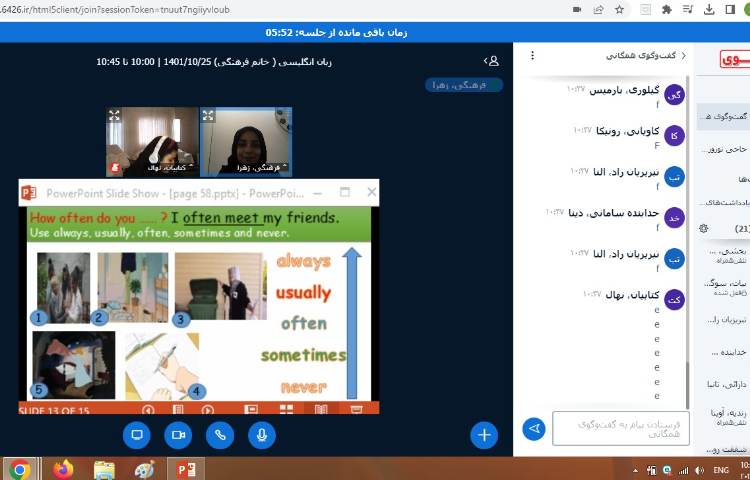The height and width of the screenshot is (480, 750).
Task: Open Chrome media controls icon
Action: click(x=688, y=10)
